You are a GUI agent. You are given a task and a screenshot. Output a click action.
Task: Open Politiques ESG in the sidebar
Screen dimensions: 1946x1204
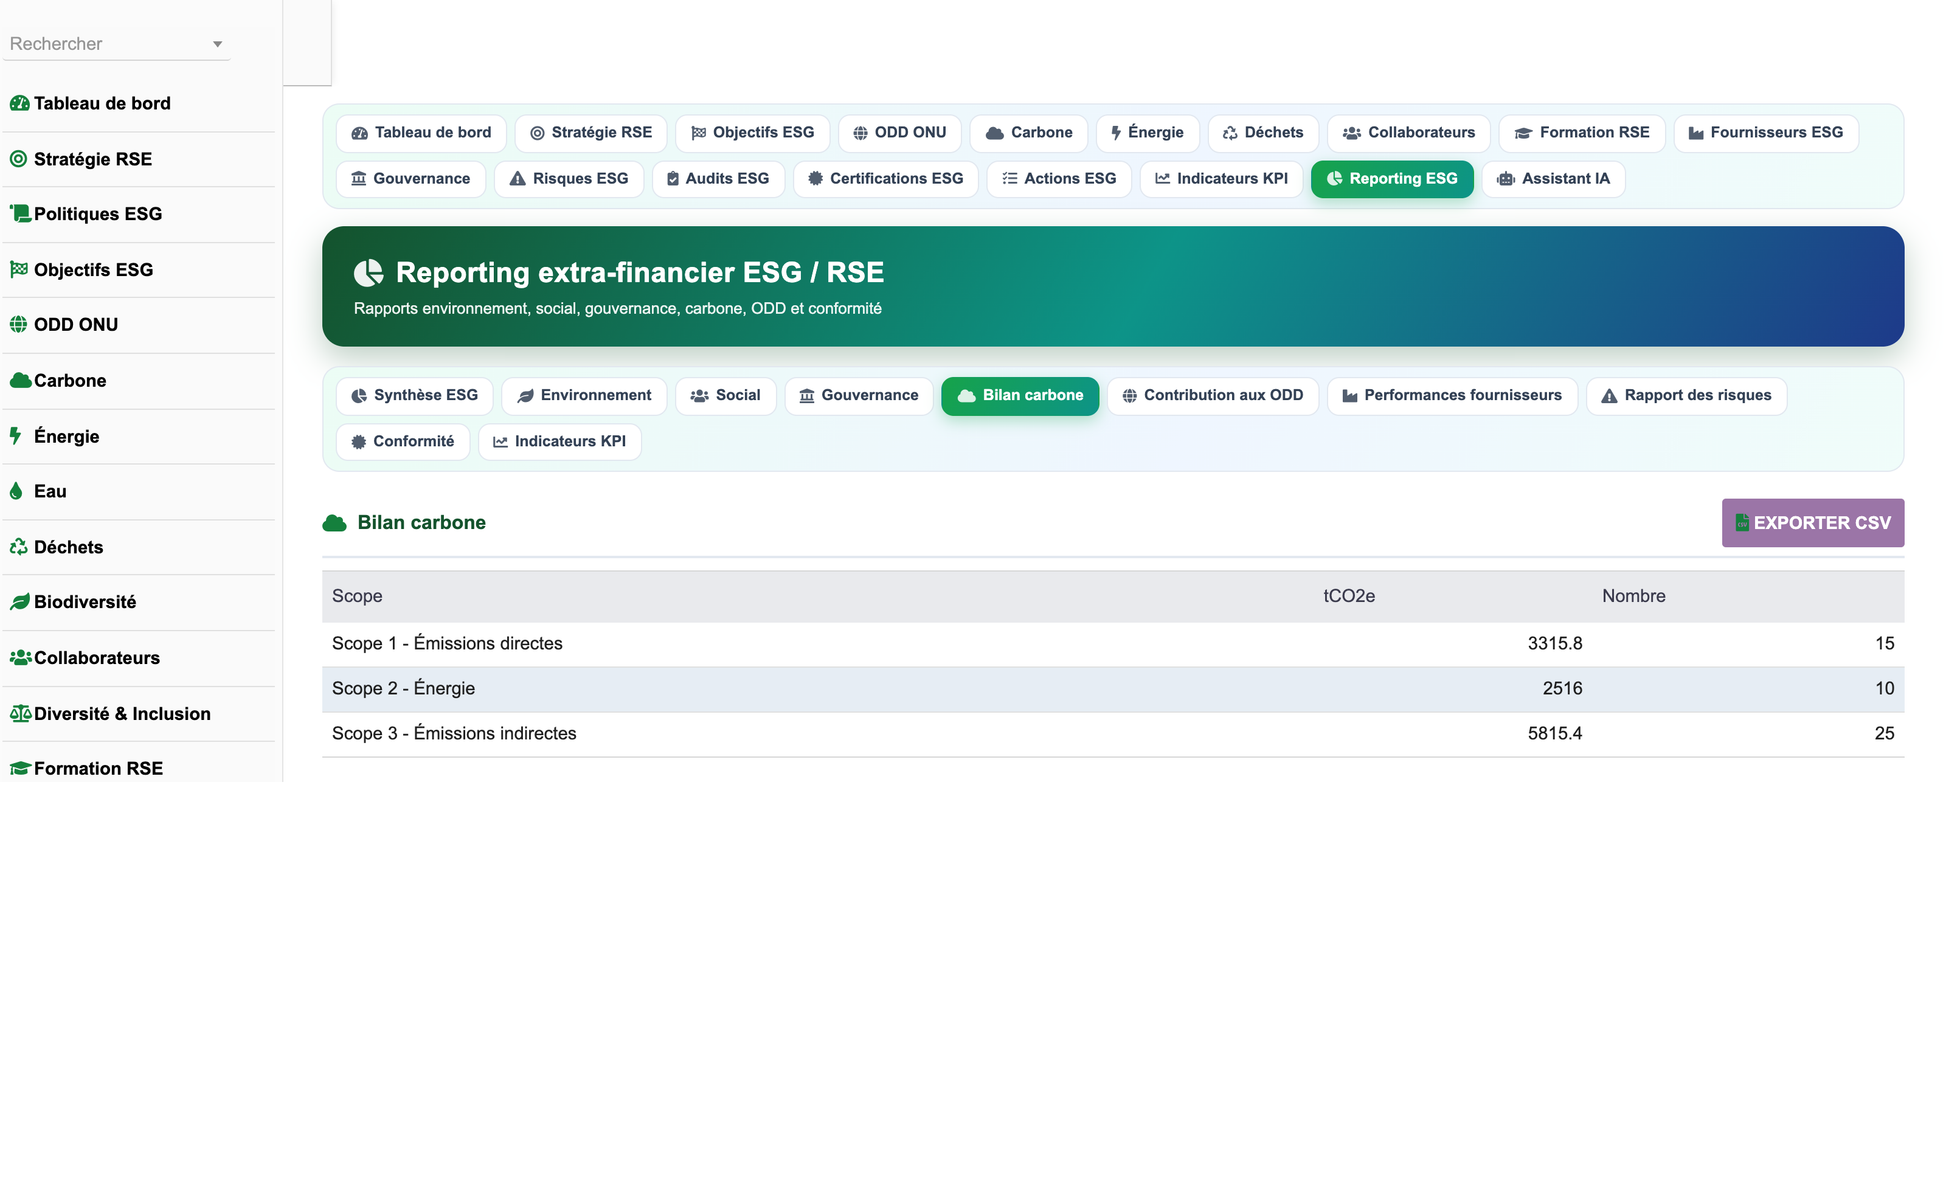pyautogui.click(x=138, y=214)
